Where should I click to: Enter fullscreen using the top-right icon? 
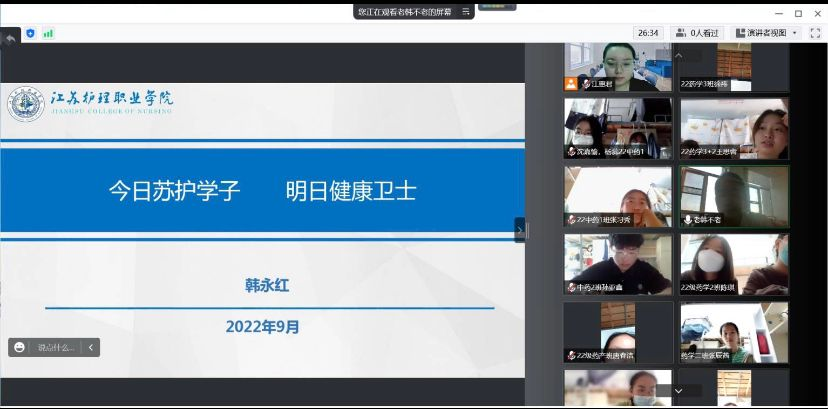[815, 33]
